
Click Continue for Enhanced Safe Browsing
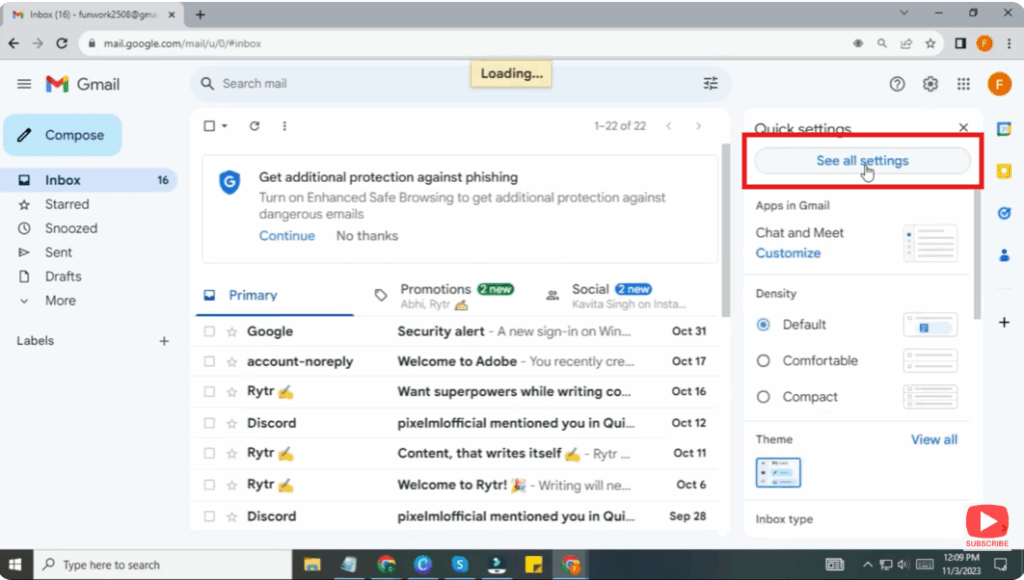(287, 236)
